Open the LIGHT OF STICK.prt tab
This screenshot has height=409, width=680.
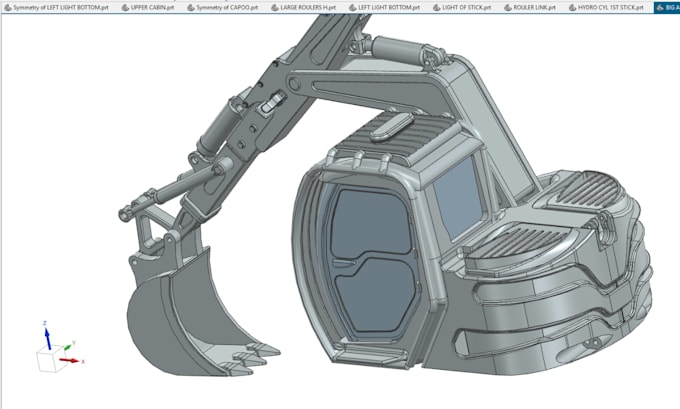[x=462, y=7]
